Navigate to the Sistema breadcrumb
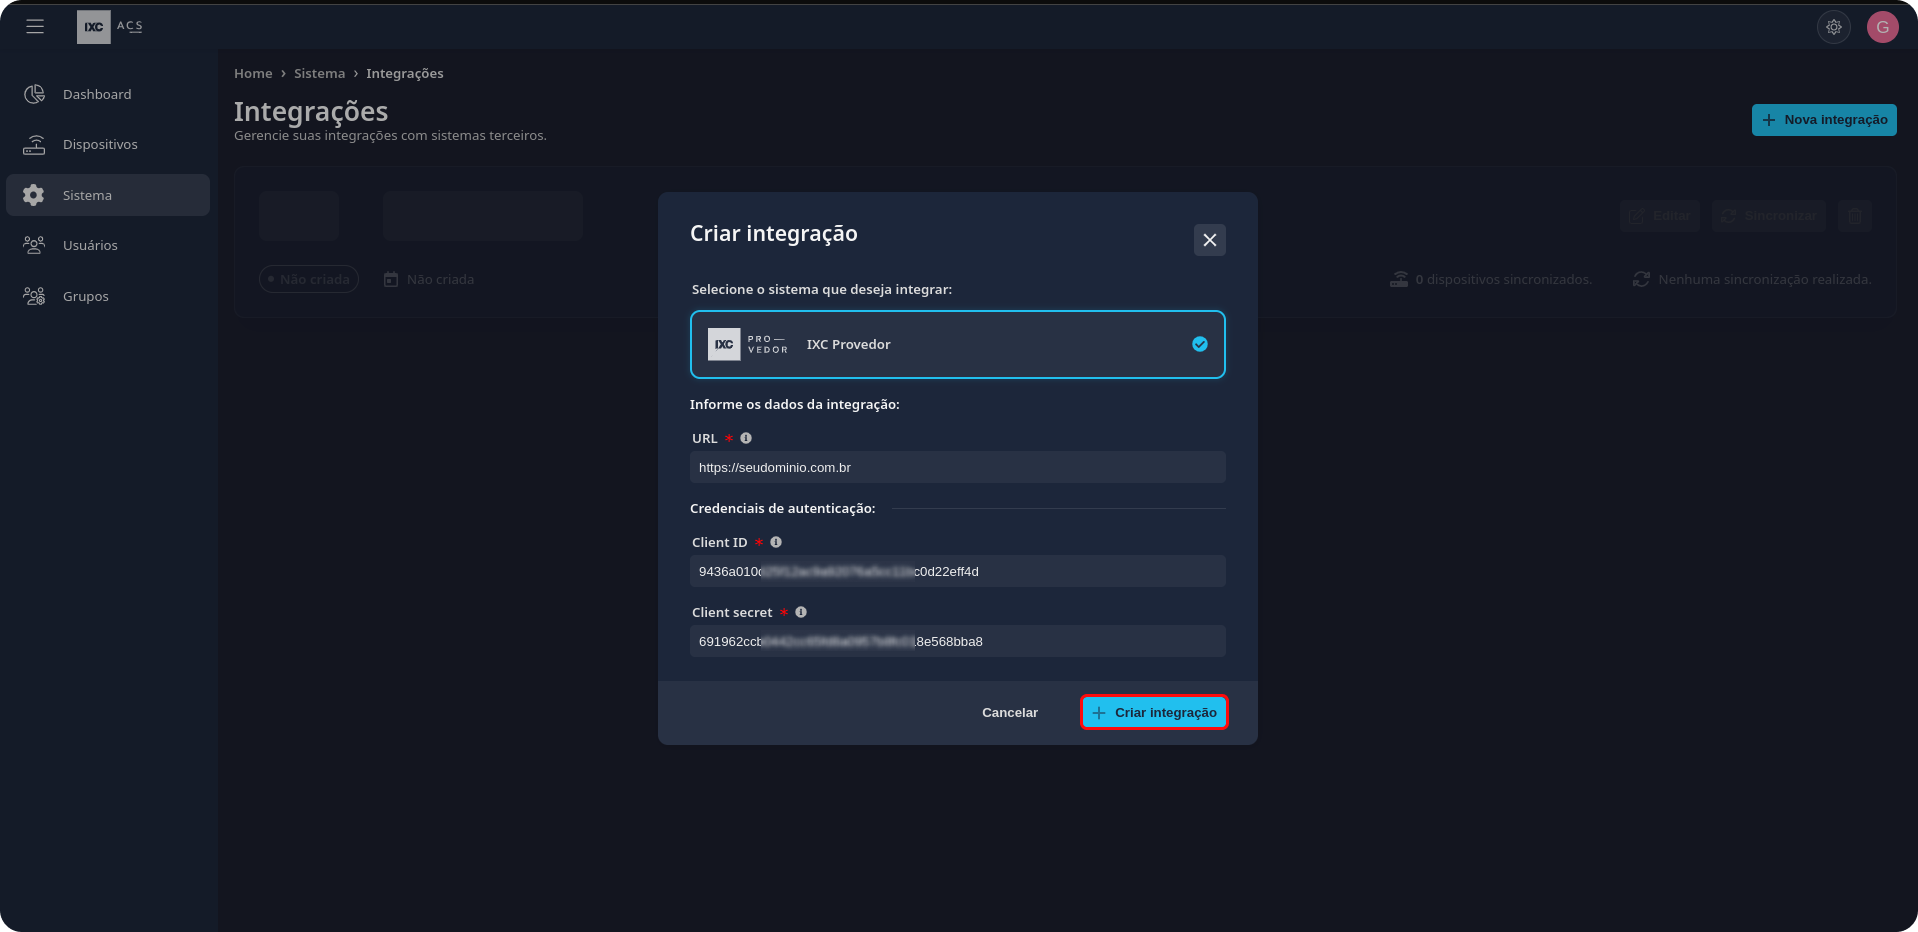This screenshot has width=1918, height=932. point(319,74)
